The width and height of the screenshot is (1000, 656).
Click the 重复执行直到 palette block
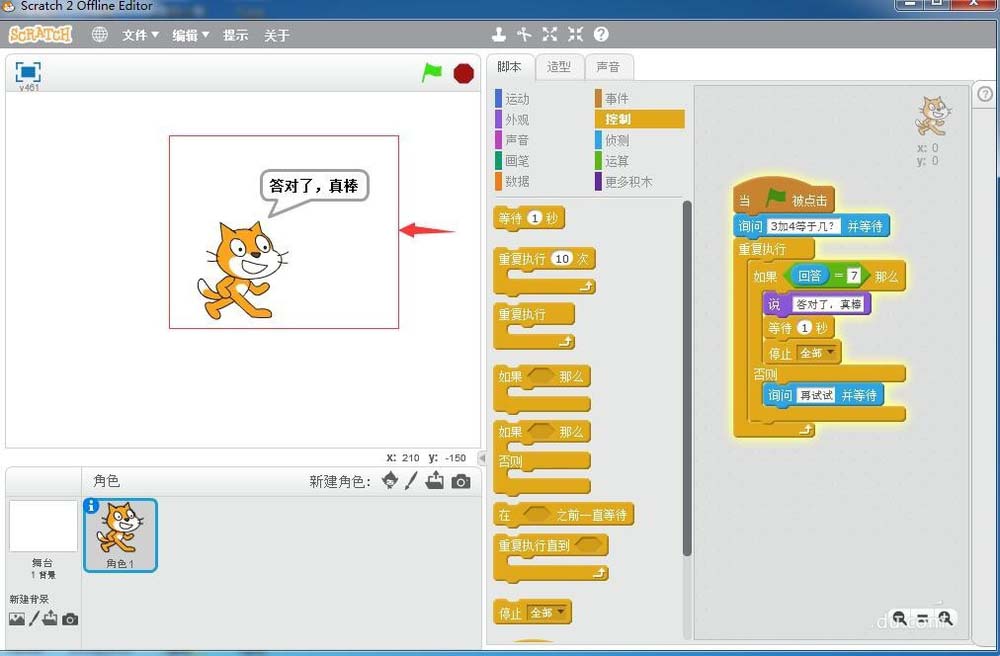pyautogui.click(x=550, y=558)
